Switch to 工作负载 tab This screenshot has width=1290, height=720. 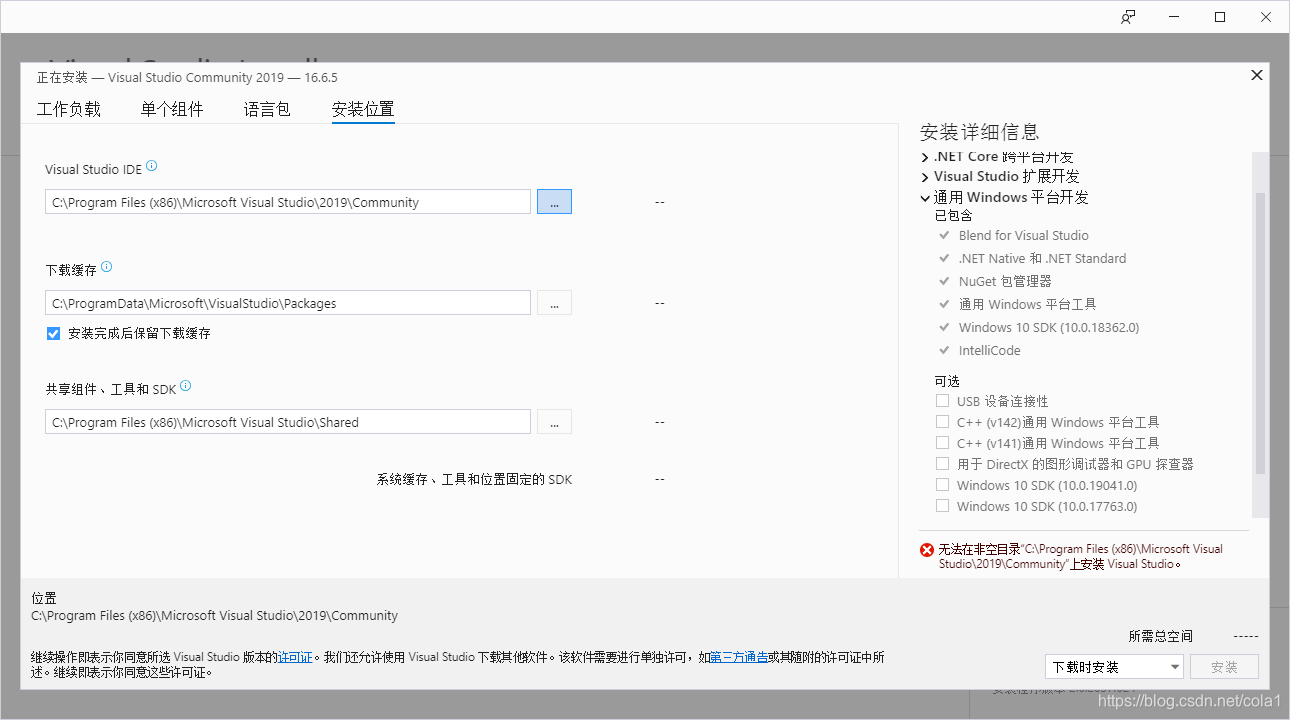pyautogui.click(x=69, y=110)
